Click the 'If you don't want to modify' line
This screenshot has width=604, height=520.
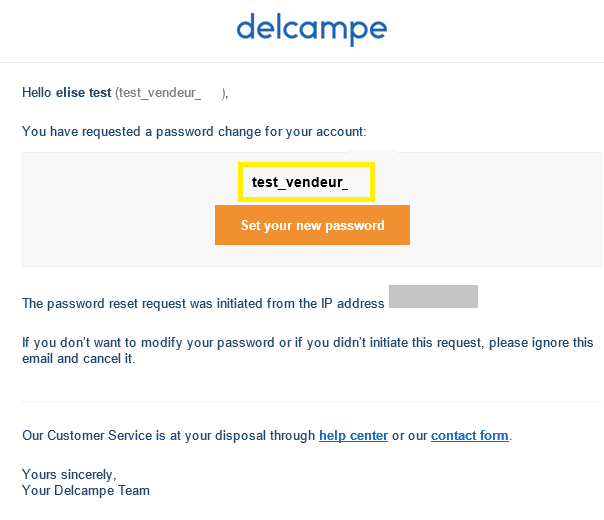(x=307, y=342)
